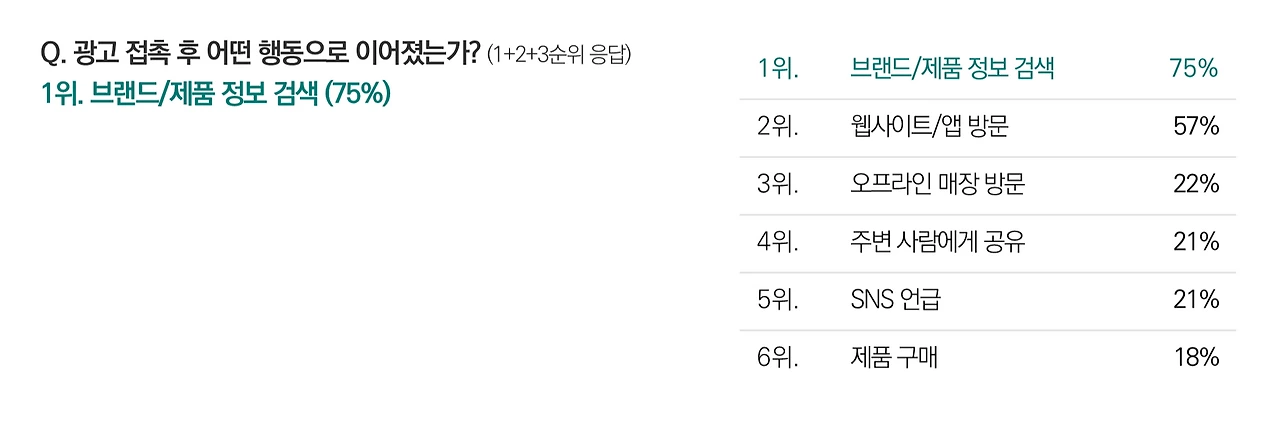Select the 4위. rank label
This screenshot has height=428, width=1280.
778,242
